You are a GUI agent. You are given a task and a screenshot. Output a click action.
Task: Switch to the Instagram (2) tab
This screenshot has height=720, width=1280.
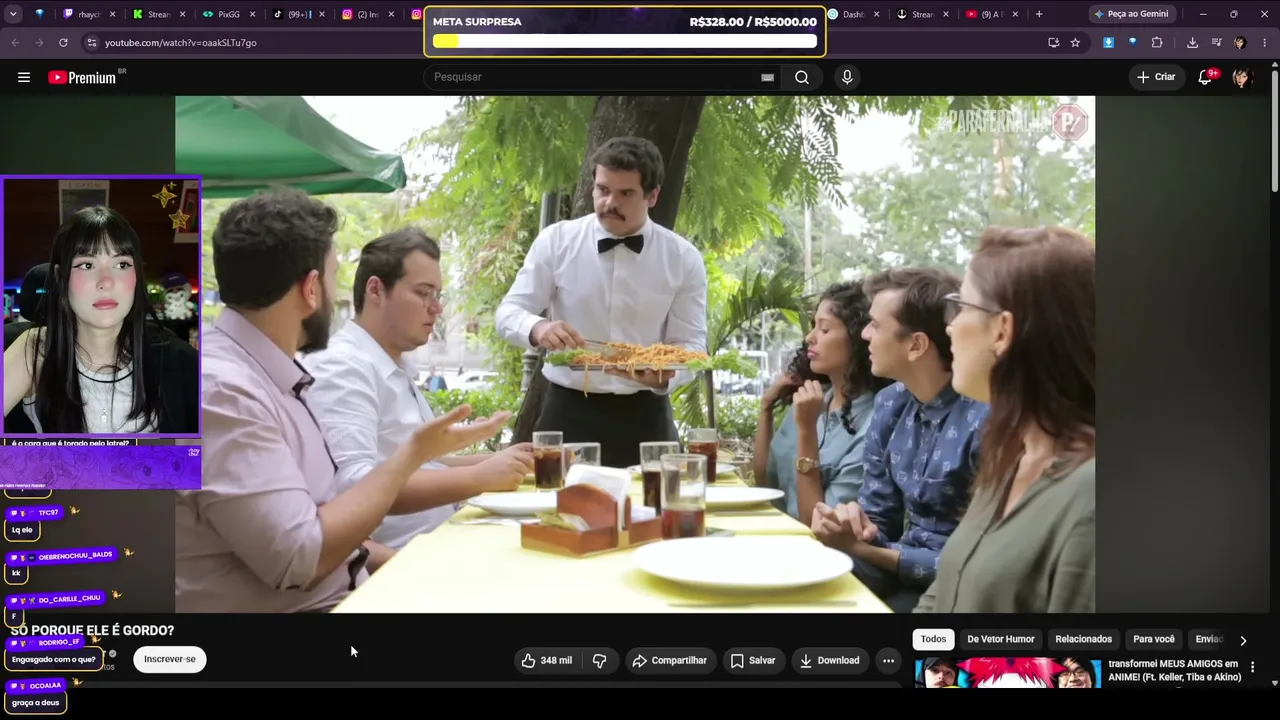[x=369, y=14]
